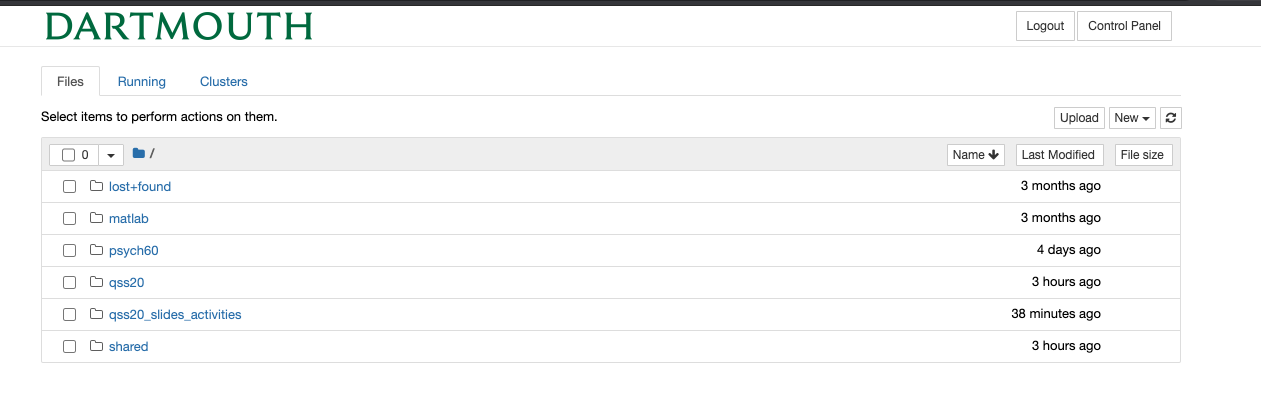Click the folder icon beside qss20
The width and height of the screenshot is (1261, 412).
[97, 282]
